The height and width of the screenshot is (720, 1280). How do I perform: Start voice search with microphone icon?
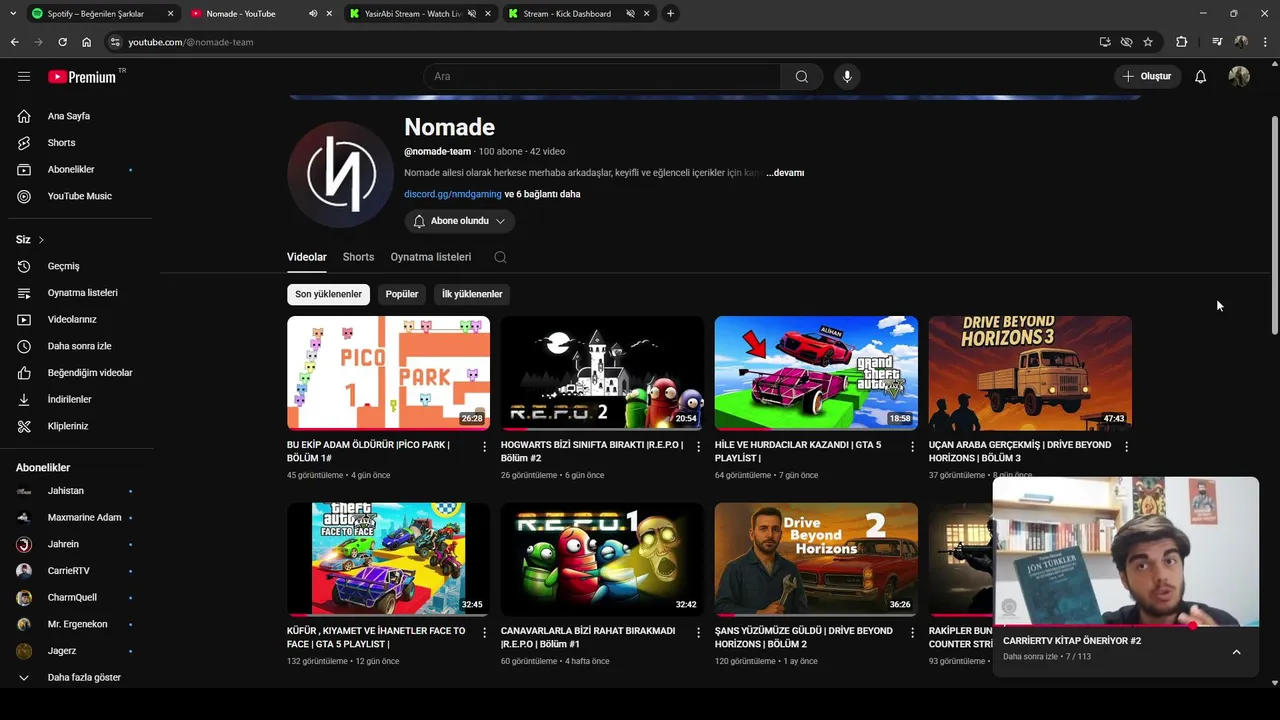tap(847, 76)
